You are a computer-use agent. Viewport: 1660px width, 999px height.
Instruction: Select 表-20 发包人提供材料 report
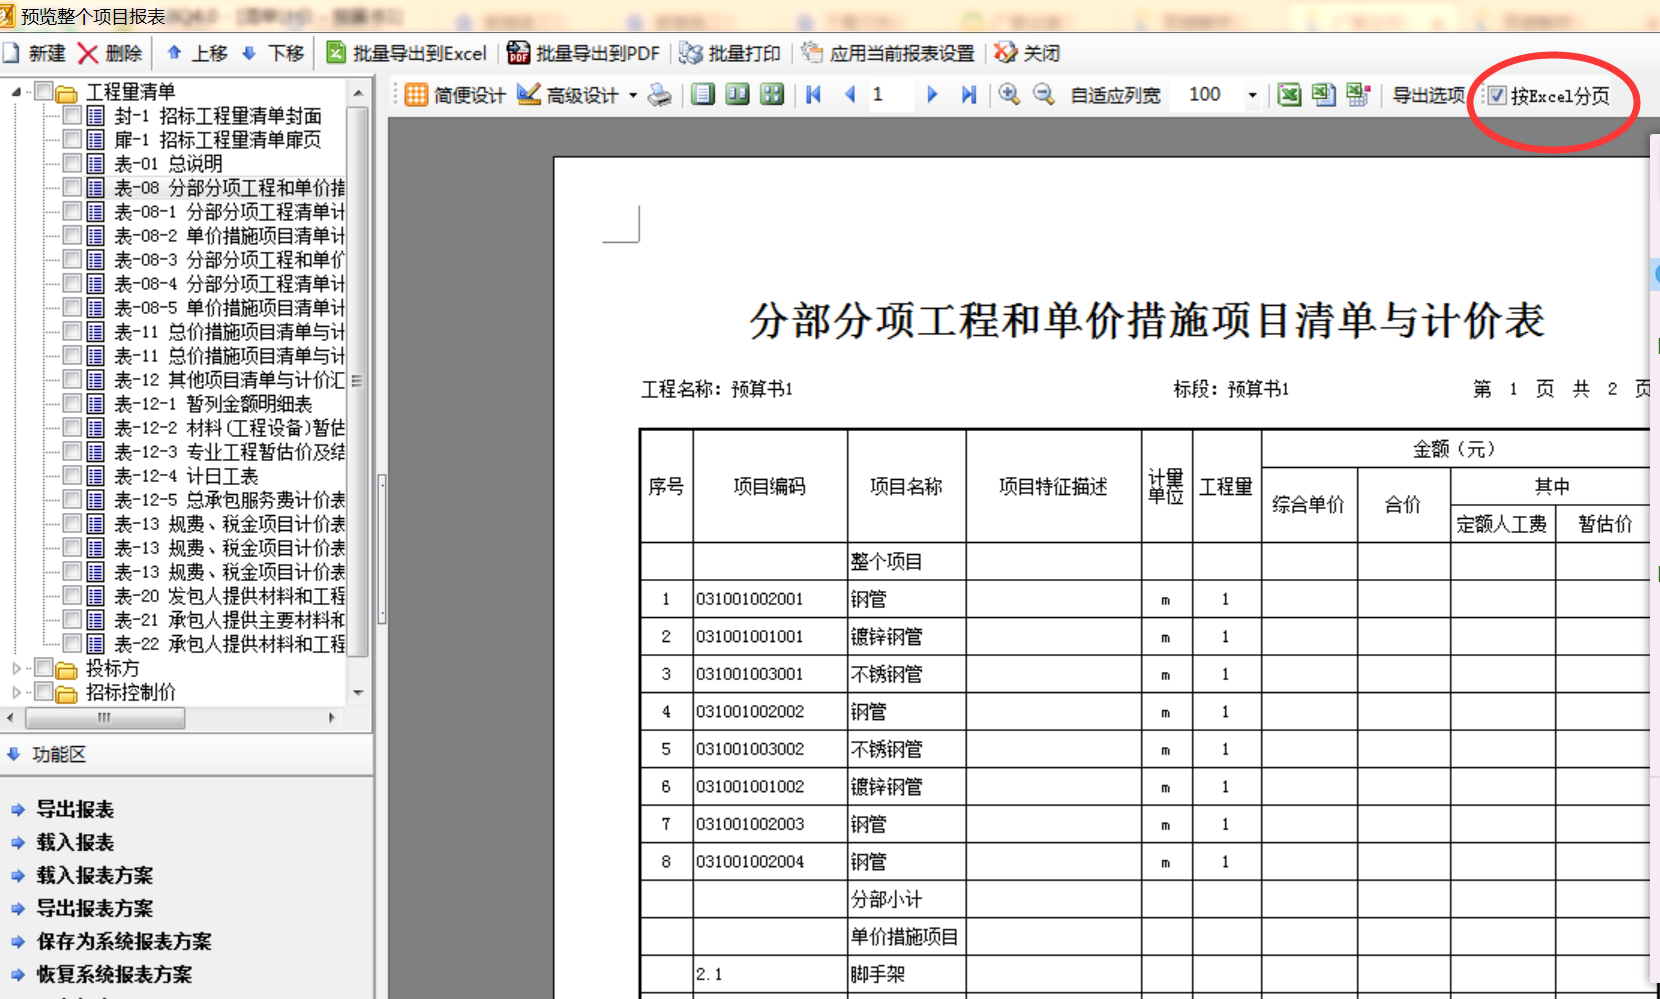(229, 596)
